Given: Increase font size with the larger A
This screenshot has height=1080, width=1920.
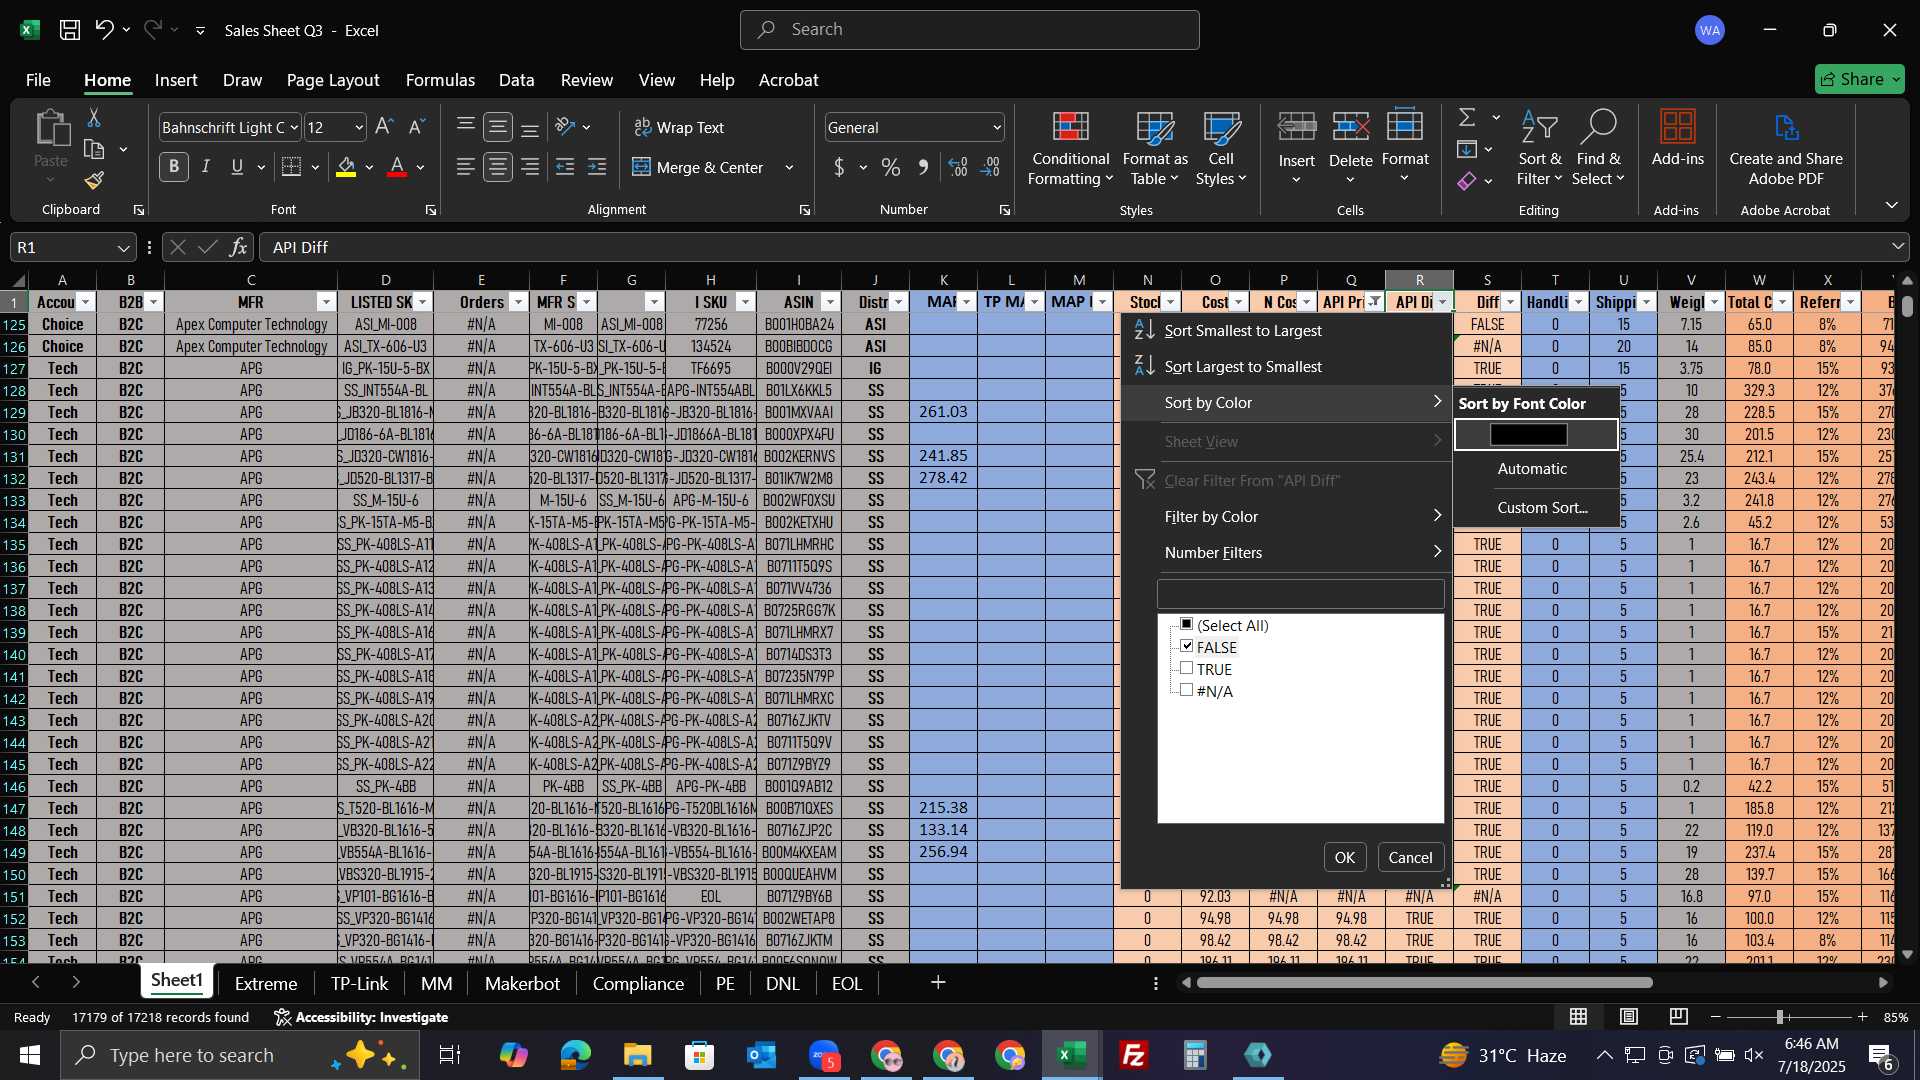Looking at the screenshot, I should tap(384, 127).
